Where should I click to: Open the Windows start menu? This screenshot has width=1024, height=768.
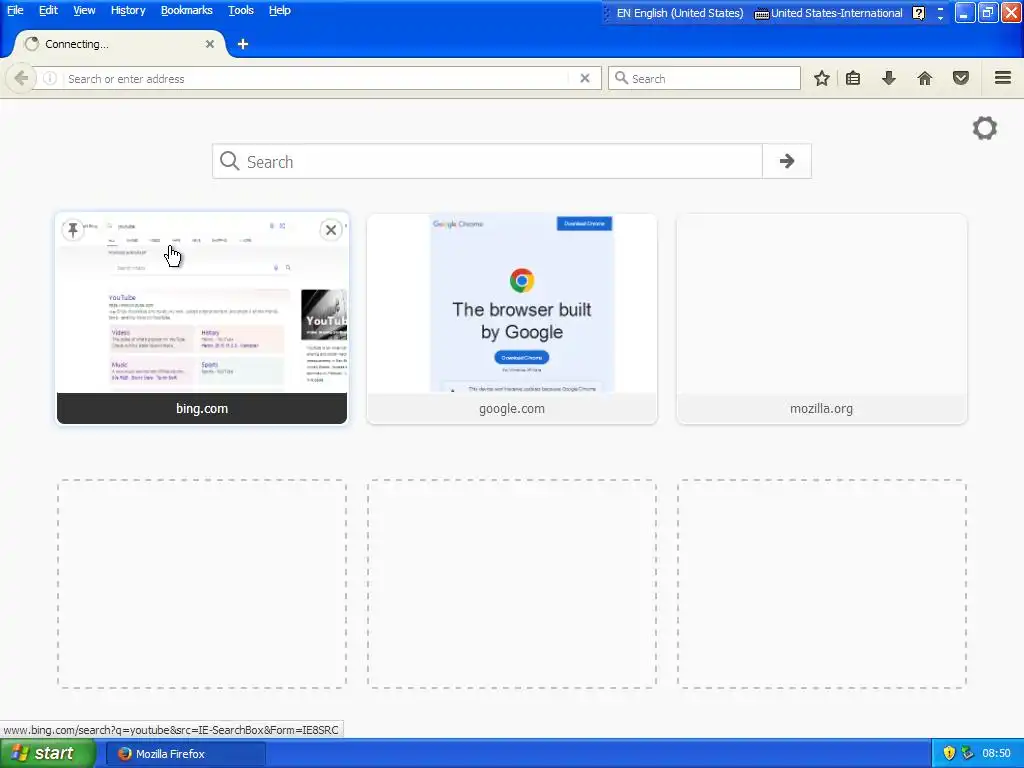click(47, 754)
